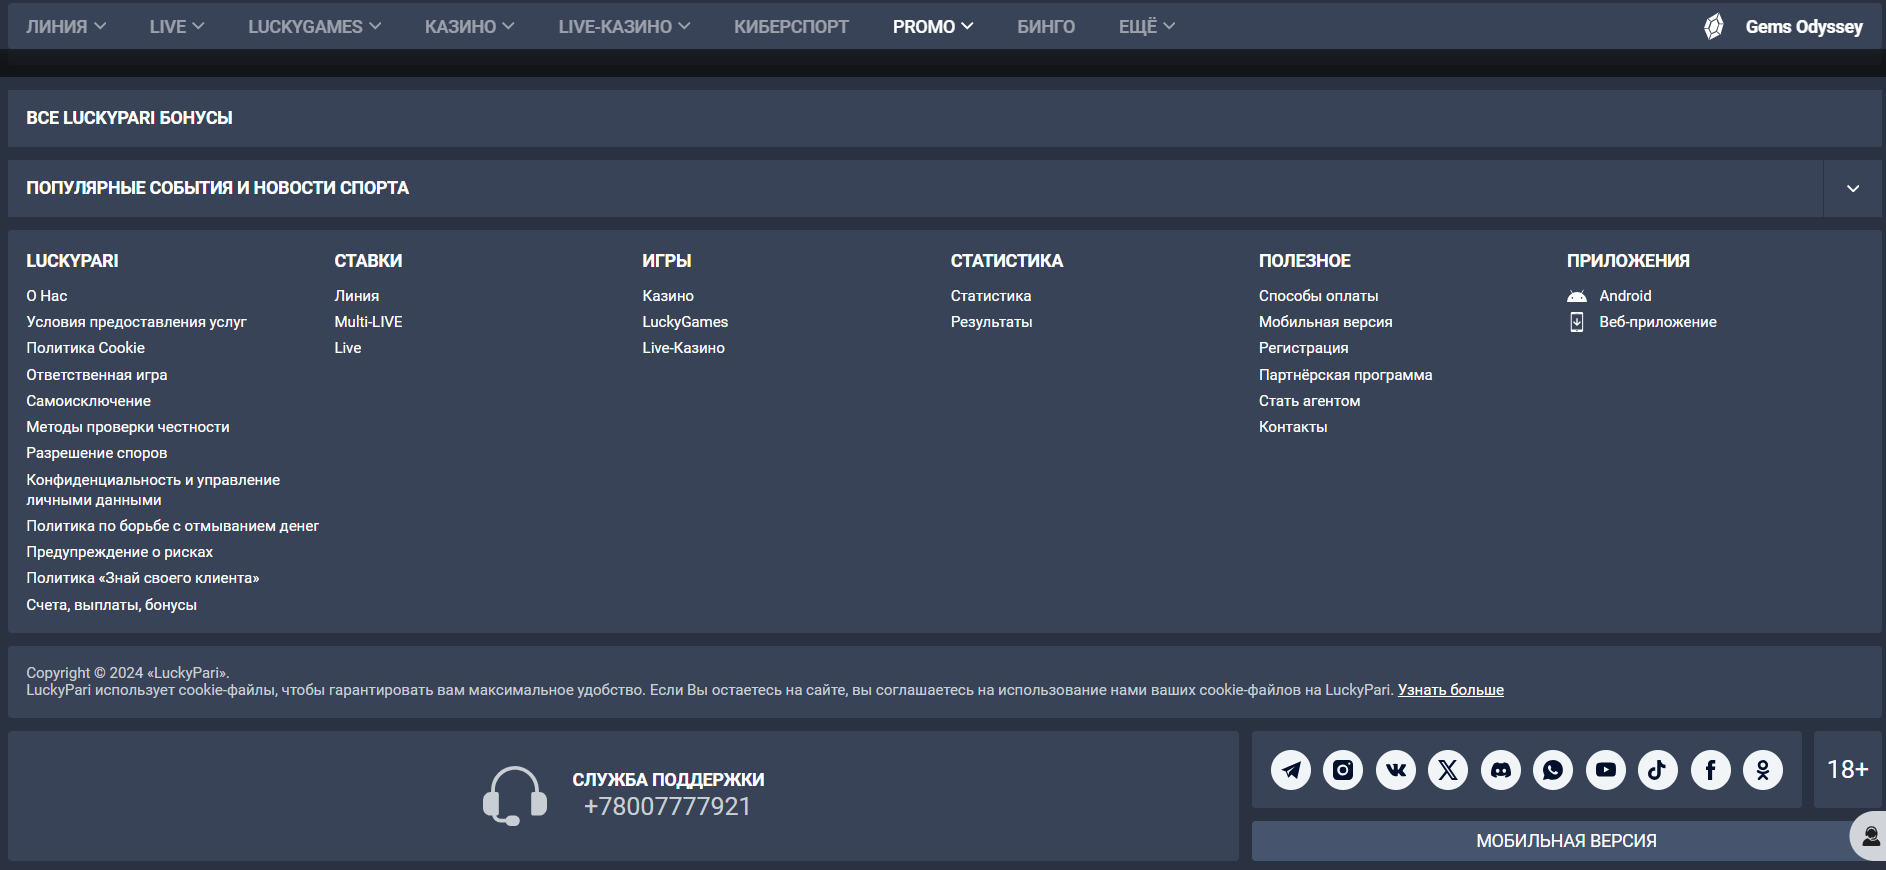Click the WhatsApp icon
The height and width of the screenshot is (870, 1886).
pos(1553,770)
